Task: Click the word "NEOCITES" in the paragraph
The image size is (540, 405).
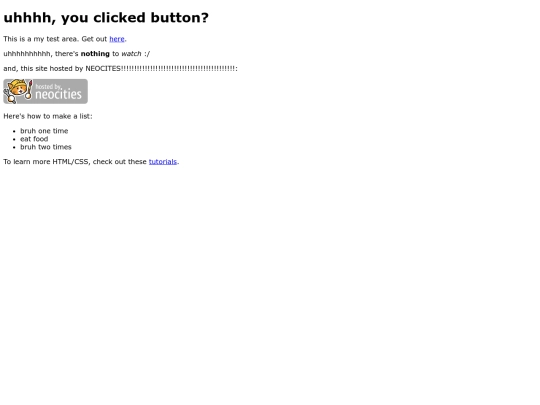Action: click(103, 69)
